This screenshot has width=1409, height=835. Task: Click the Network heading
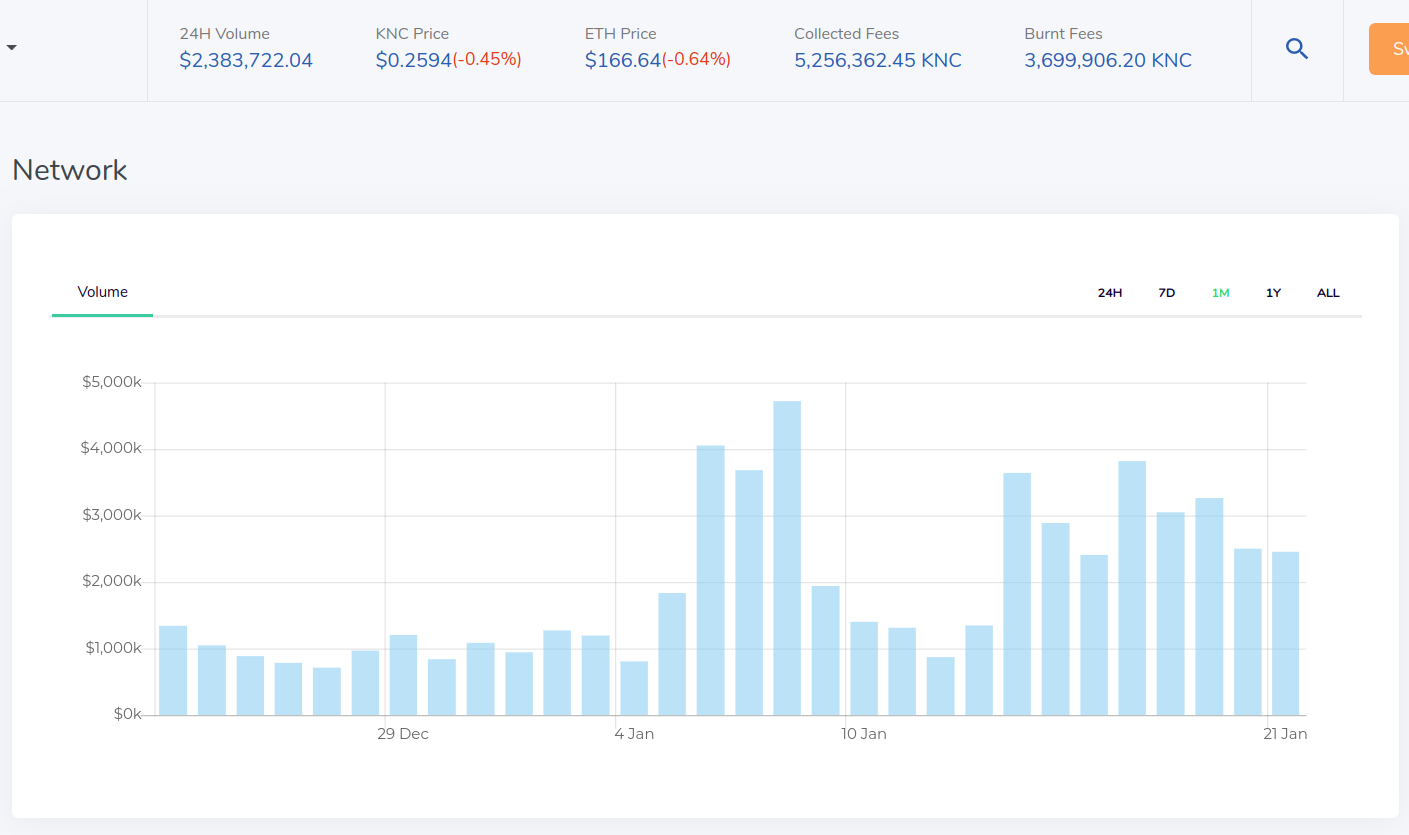70,170
